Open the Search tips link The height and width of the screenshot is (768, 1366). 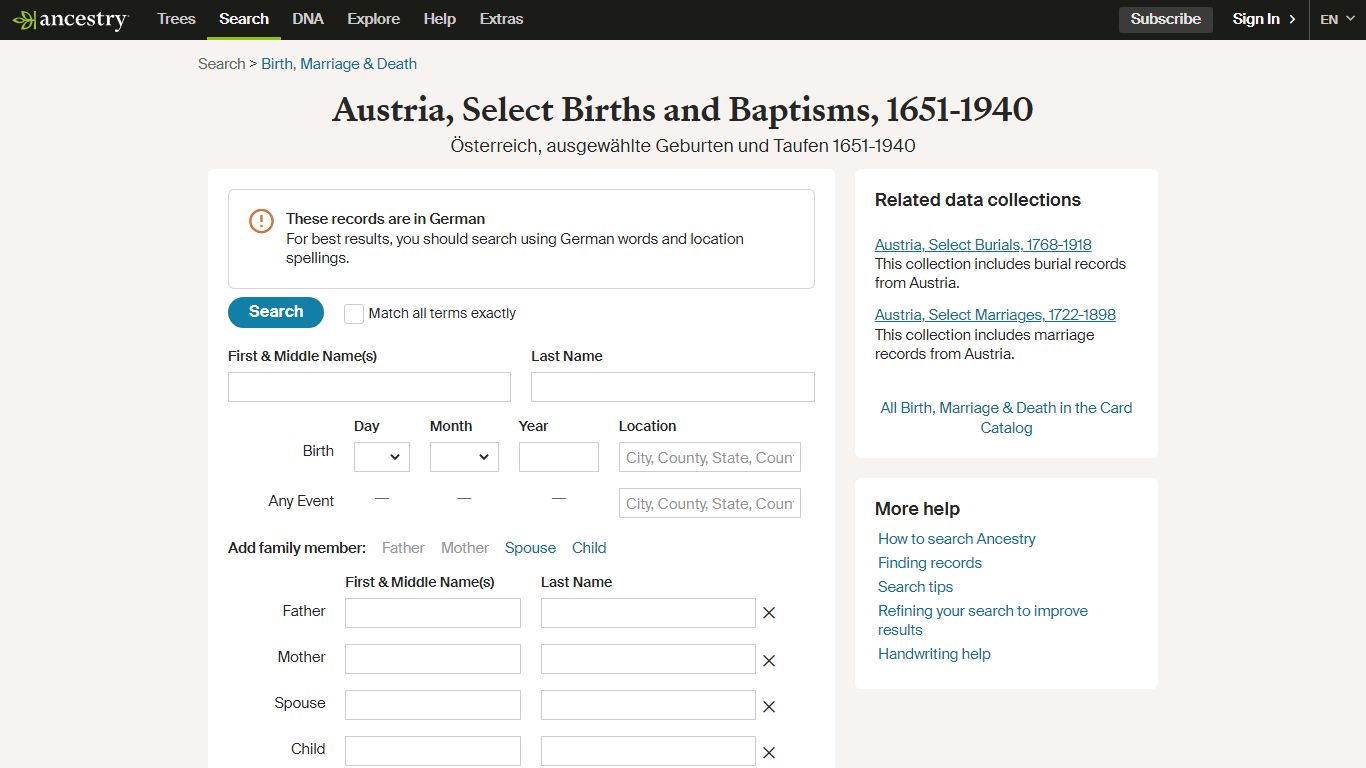pos(915,587)
